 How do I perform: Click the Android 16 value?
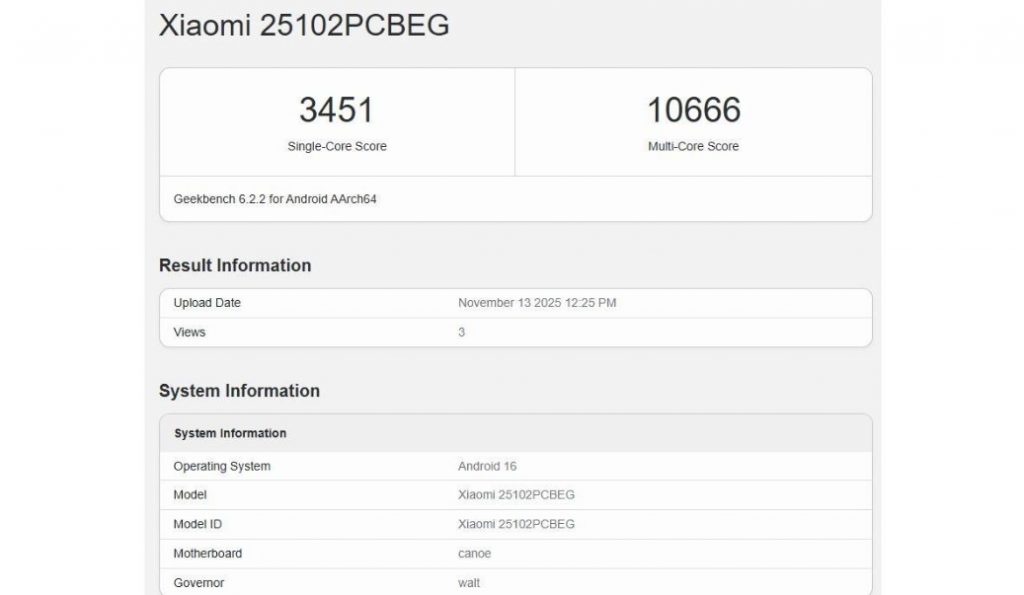(x=487, y=465)
